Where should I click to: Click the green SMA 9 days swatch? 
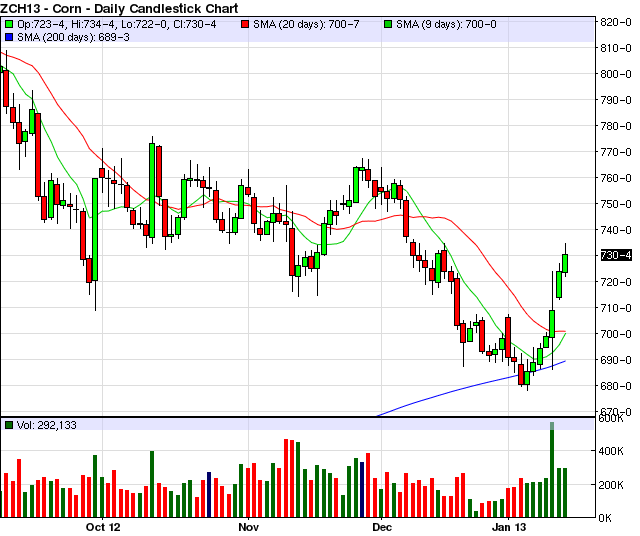(388, 24)
